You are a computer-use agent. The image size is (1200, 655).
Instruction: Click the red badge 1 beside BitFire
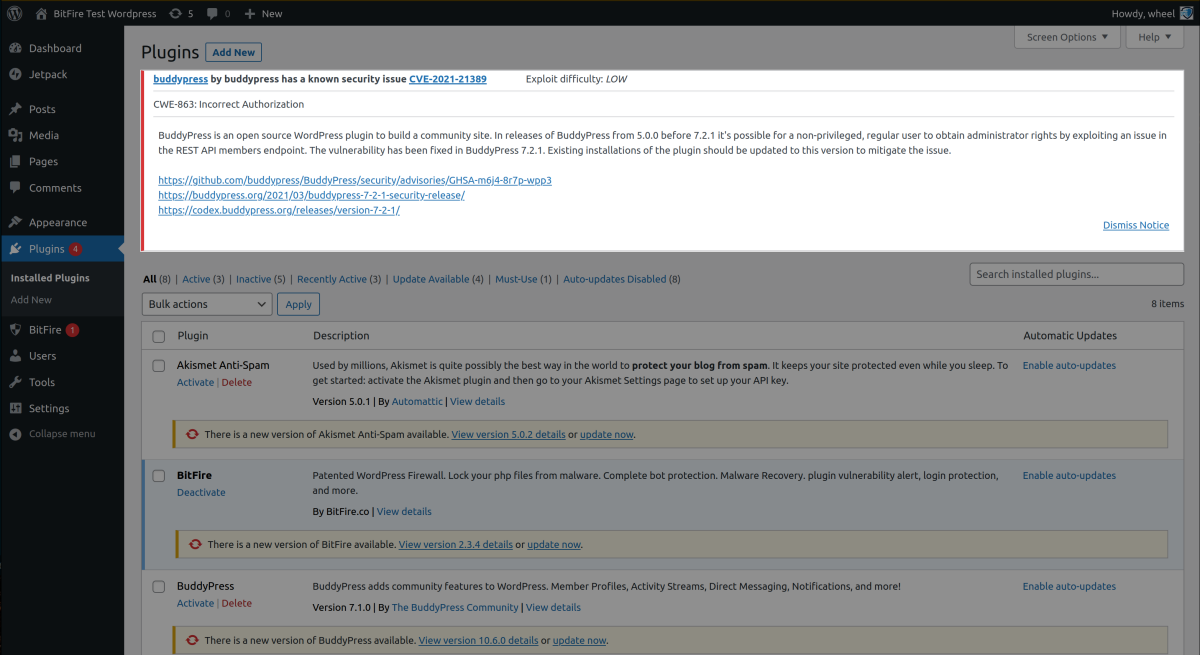[73, 329]
